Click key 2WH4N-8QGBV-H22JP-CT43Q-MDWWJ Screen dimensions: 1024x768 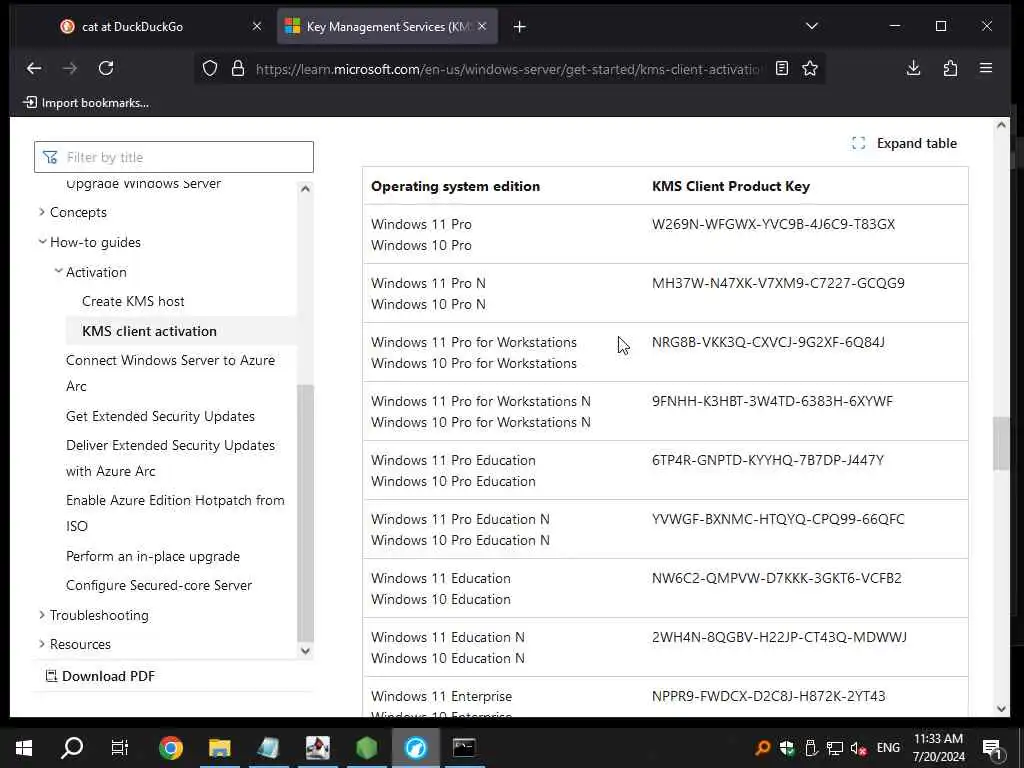coord(779,637)
